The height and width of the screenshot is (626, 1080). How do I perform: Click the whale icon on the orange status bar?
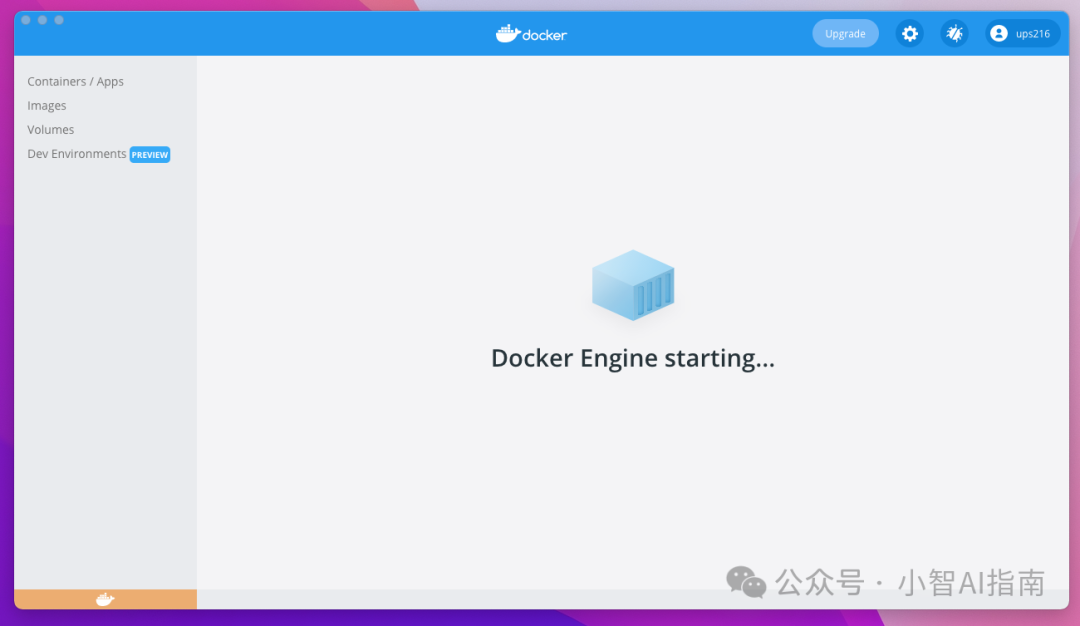(x=104, y=599)
